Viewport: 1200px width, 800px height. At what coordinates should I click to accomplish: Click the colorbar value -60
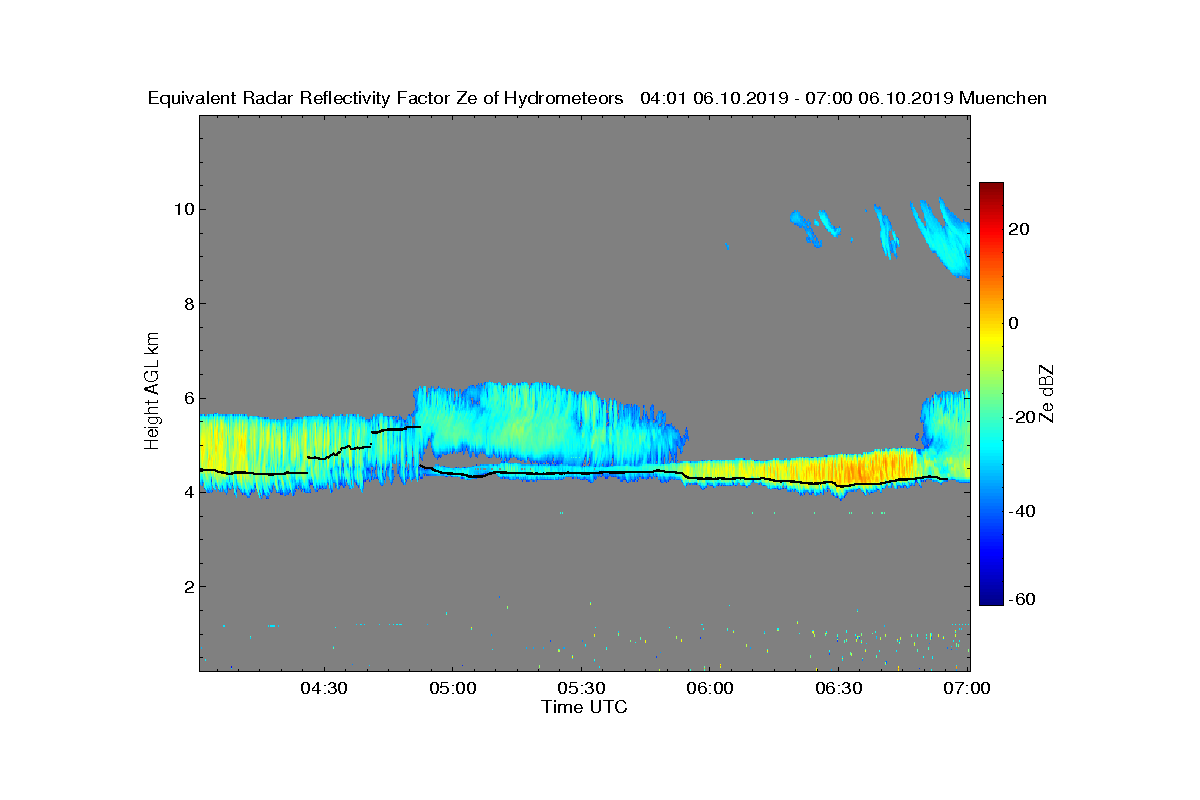(1023, 599)
